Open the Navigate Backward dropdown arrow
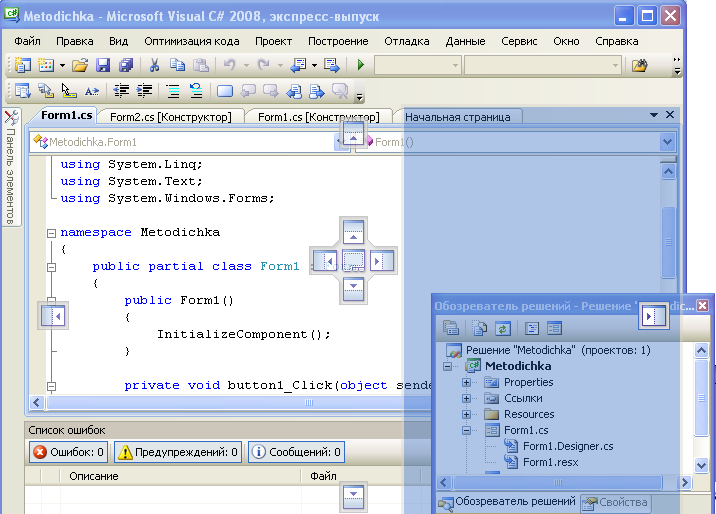 pos(314,65)
